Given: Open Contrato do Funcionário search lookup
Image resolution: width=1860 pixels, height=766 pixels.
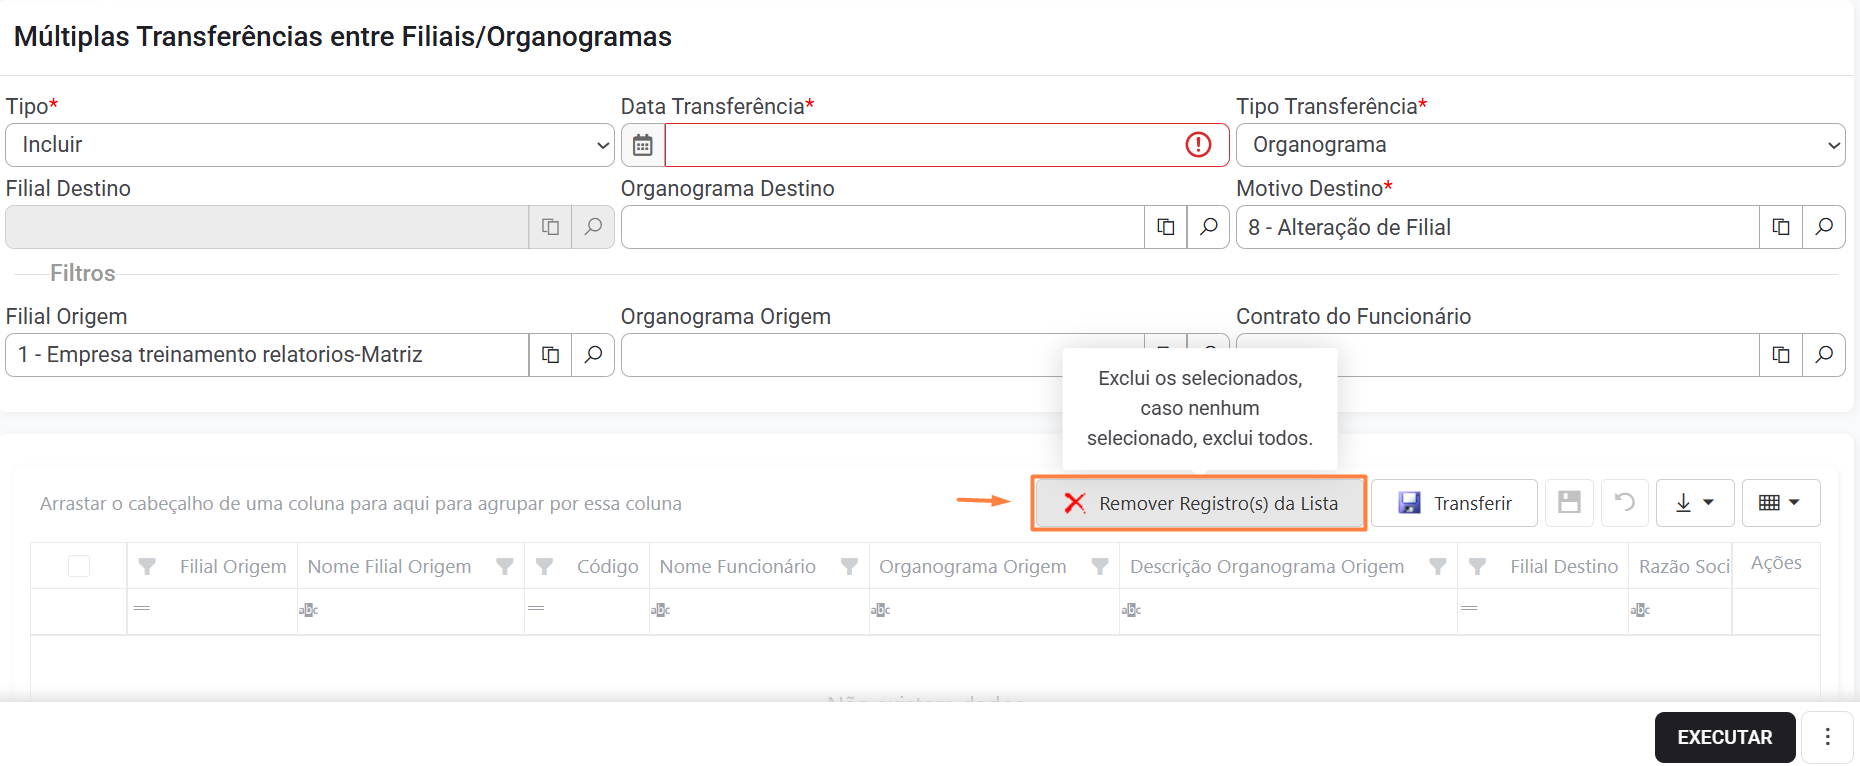Looking at the screenshot, I should [x=1824, y=355].
